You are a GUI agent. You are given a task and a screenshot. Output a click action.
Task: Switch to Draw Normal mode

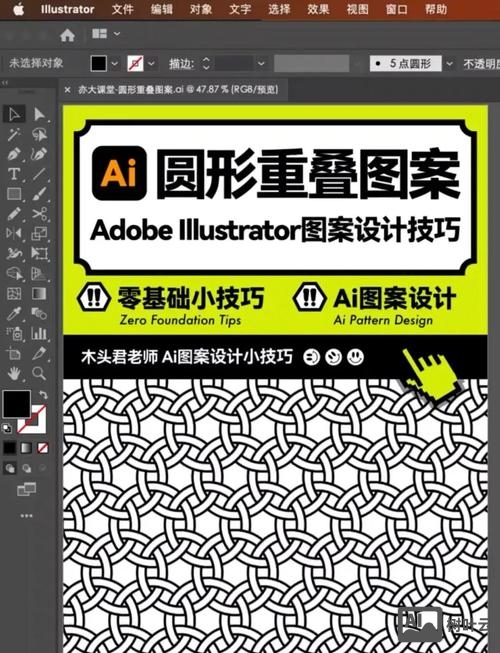10,469
